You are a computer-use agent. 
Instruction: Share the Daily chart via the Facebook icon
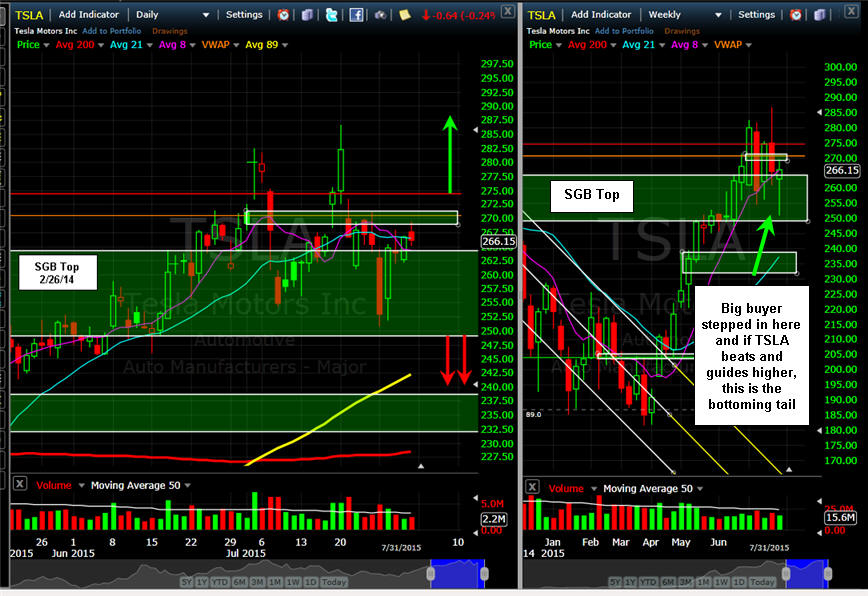coord(356,15)
